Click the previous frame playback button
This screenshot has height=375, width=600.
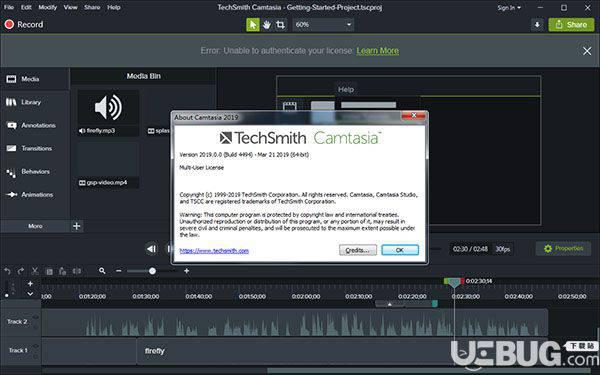152,249
